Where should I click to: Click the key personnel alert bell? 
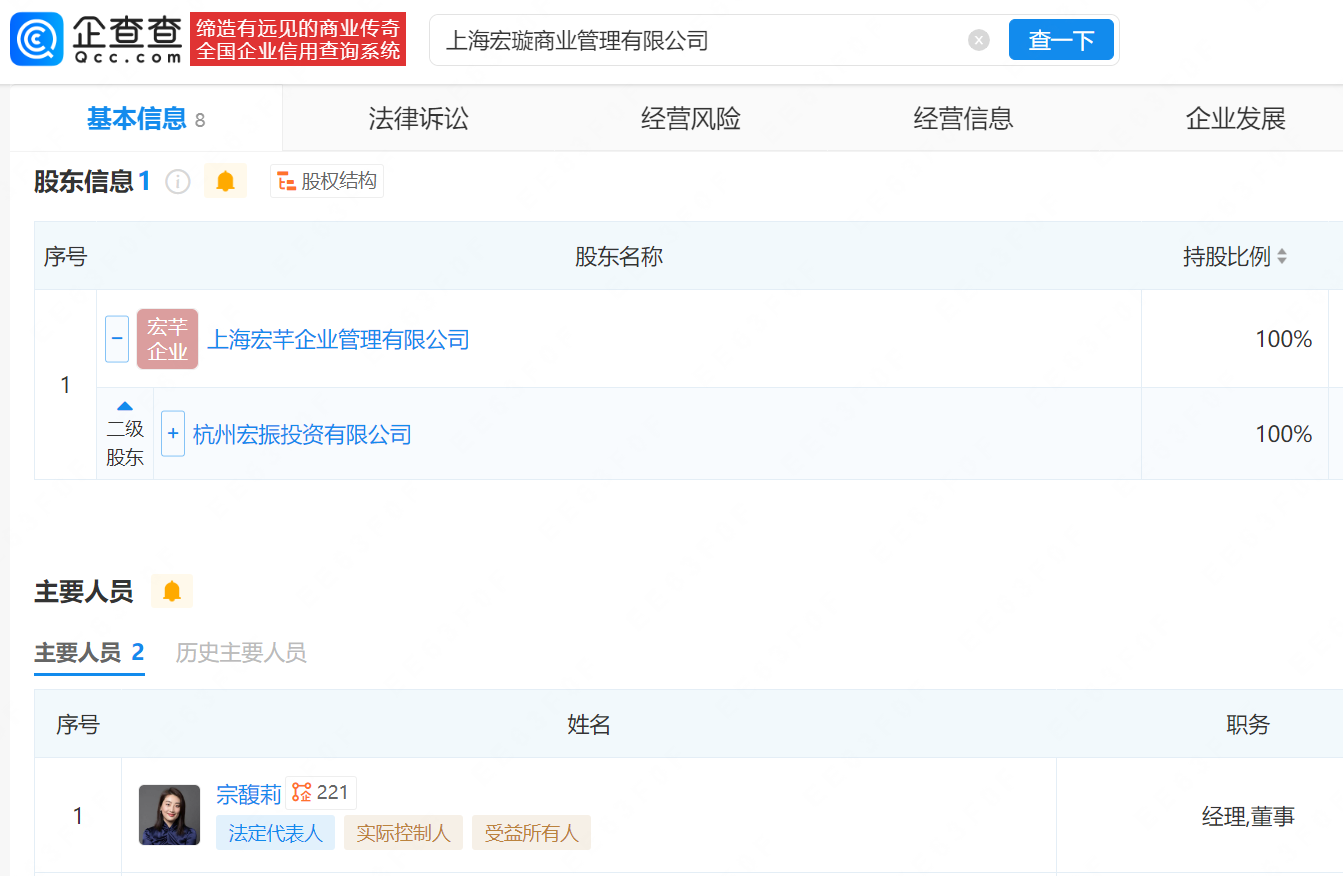[x=172, y=591]
